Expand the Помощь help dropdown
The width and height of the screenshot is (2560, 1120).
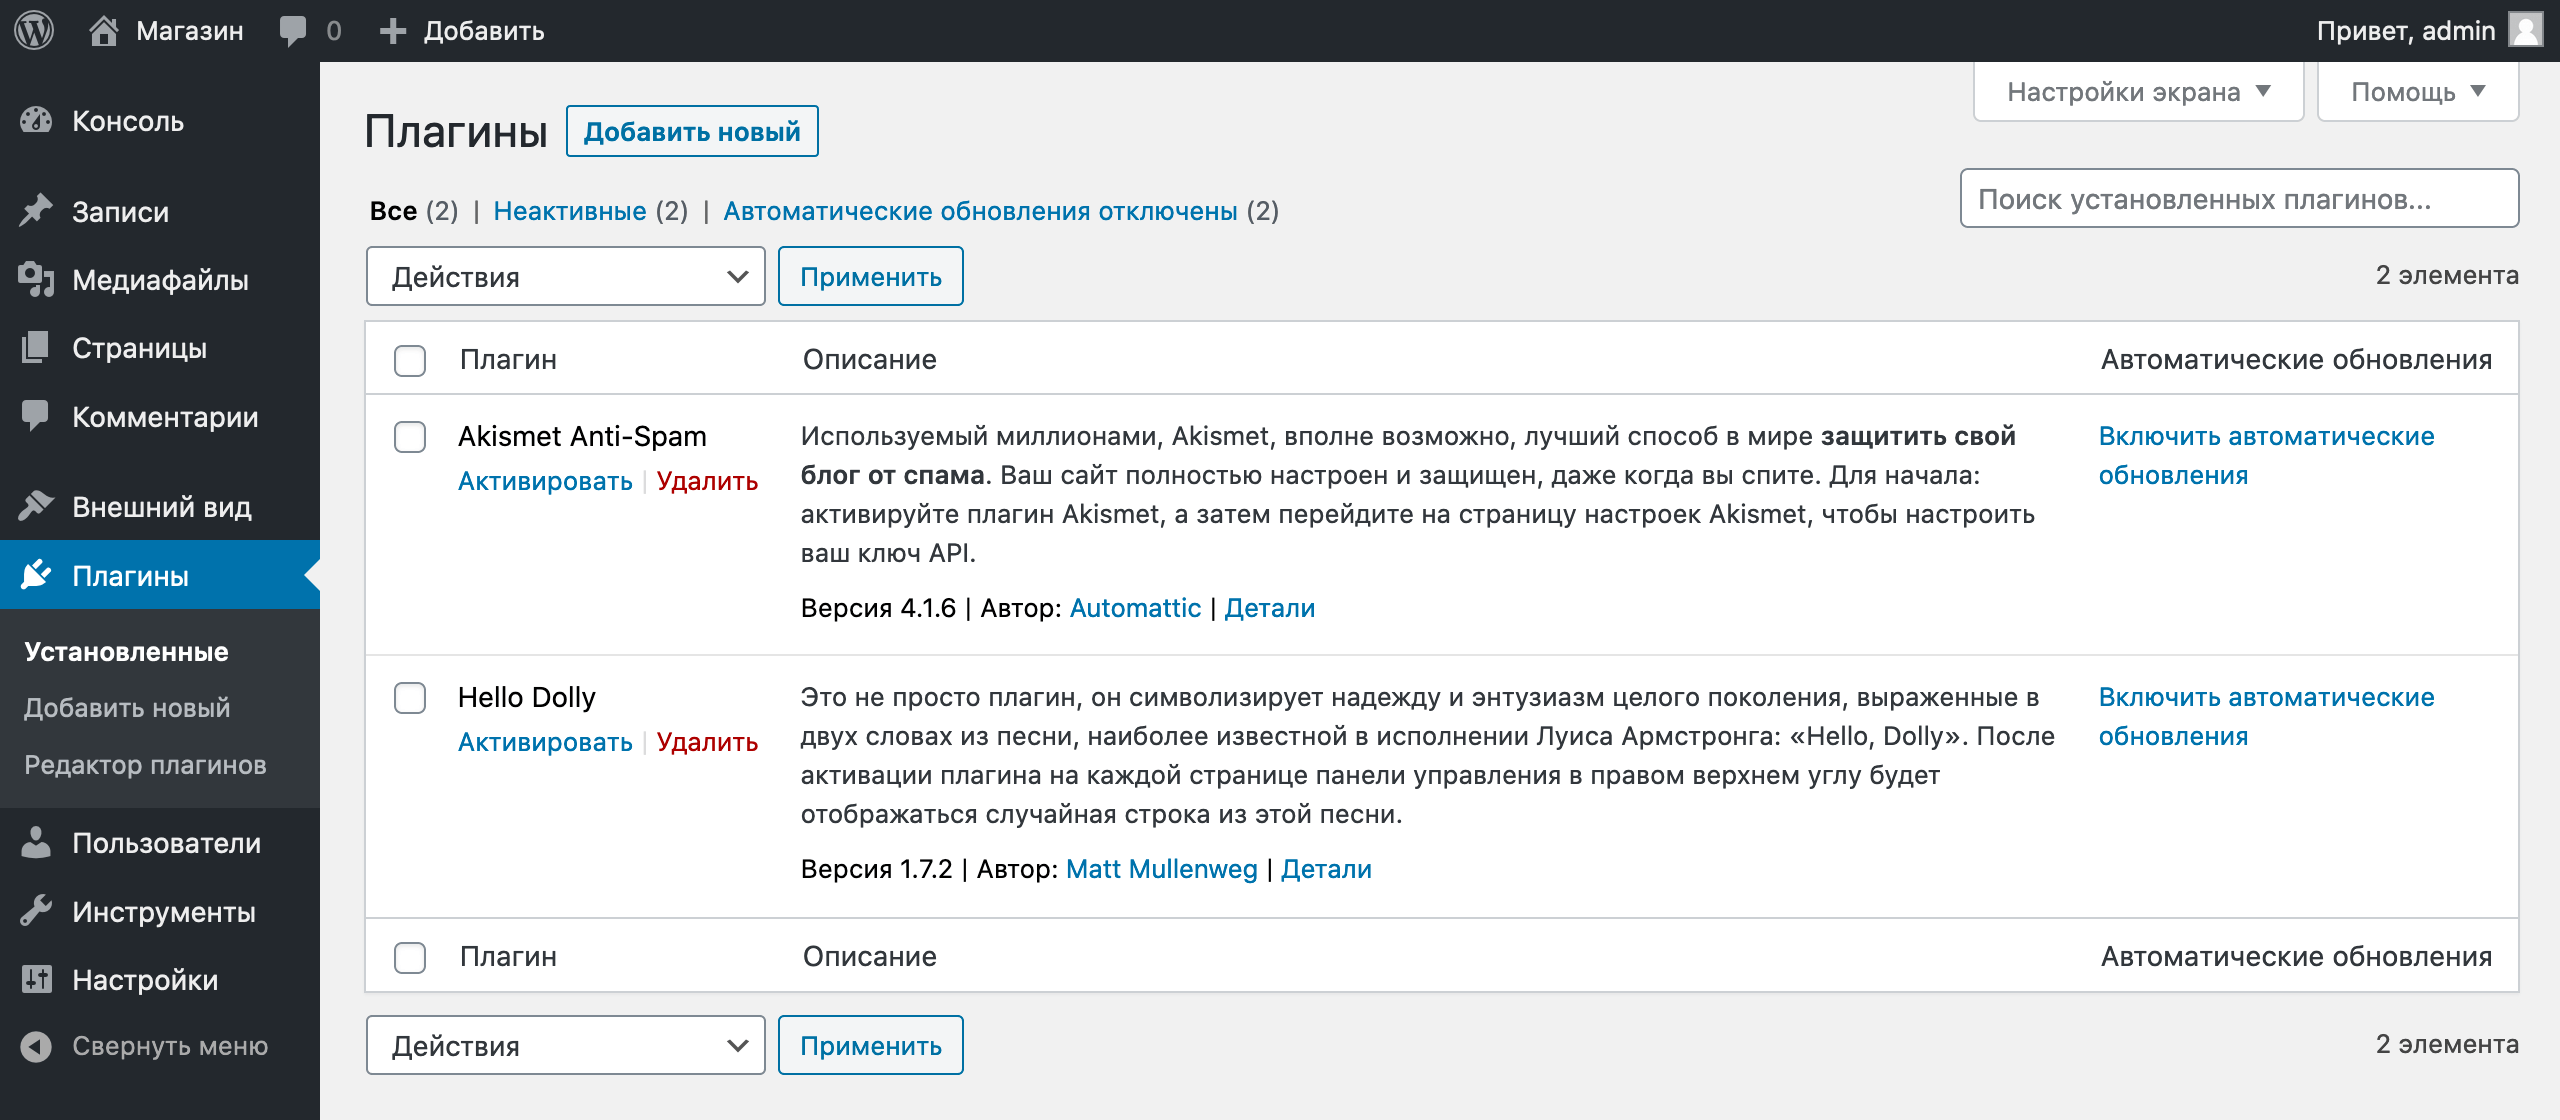click(2418, 92)
